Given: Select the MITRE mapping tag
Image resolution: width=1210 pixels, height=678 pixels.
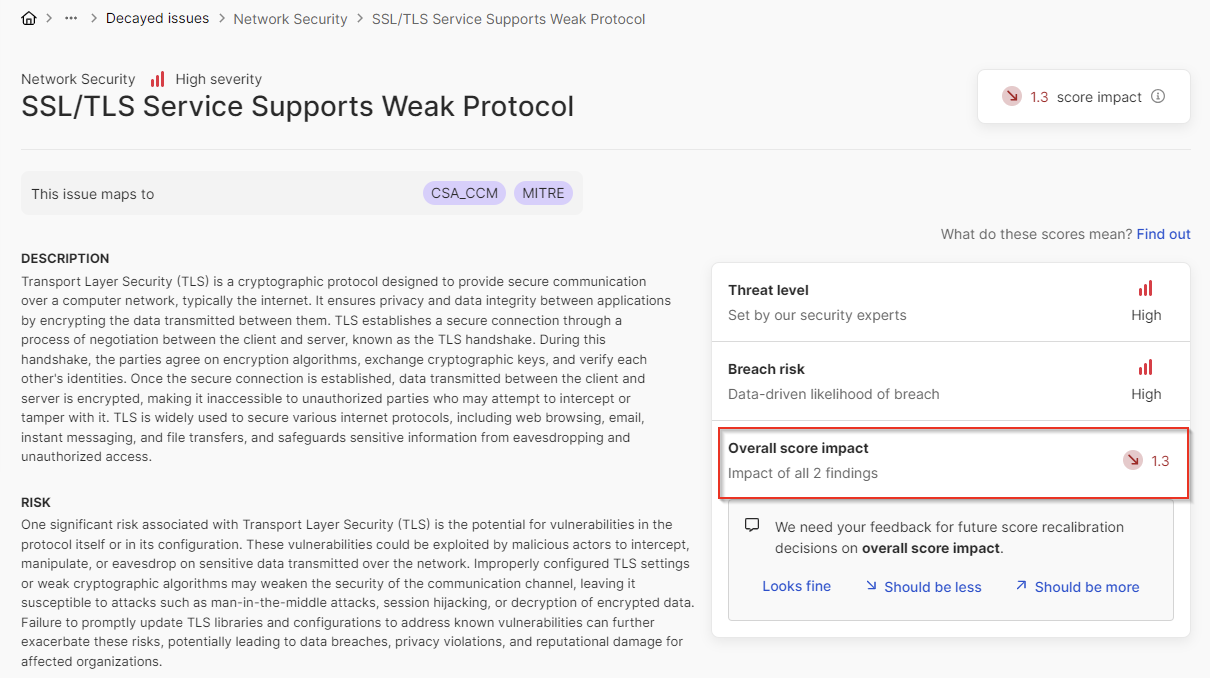Looking at the screenshot, I should pos(543,193).
